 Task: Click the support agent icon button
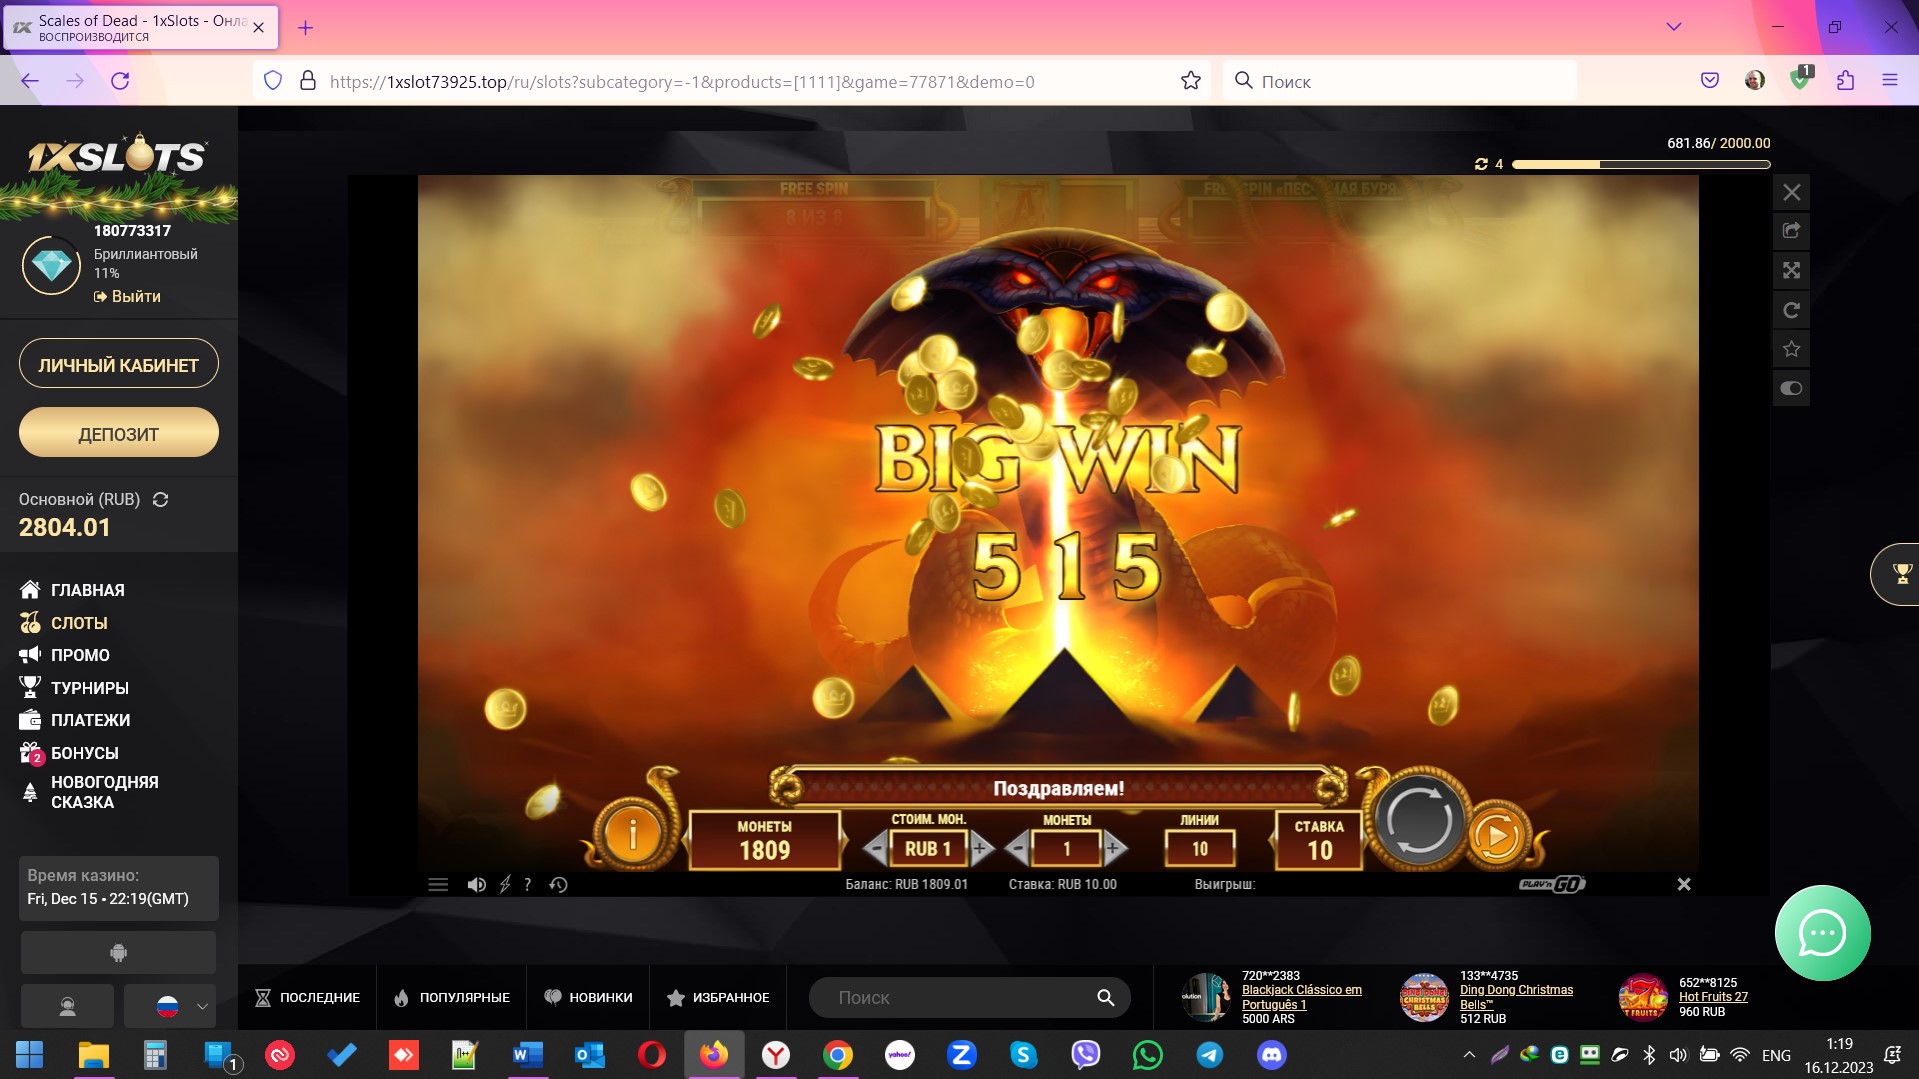pyautogui.click(x=67, y=1006)
